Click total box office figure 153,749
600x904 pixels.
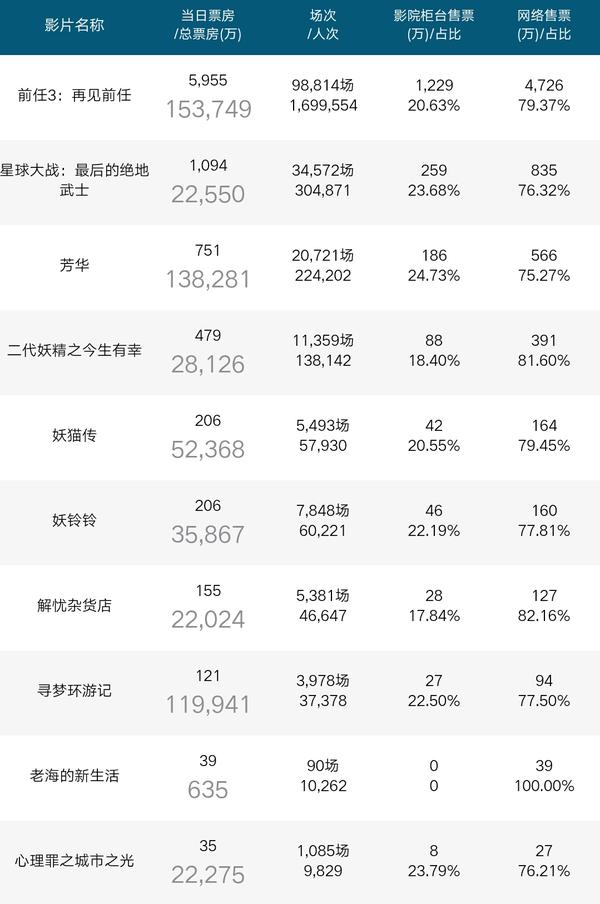[x=208, y=109]
